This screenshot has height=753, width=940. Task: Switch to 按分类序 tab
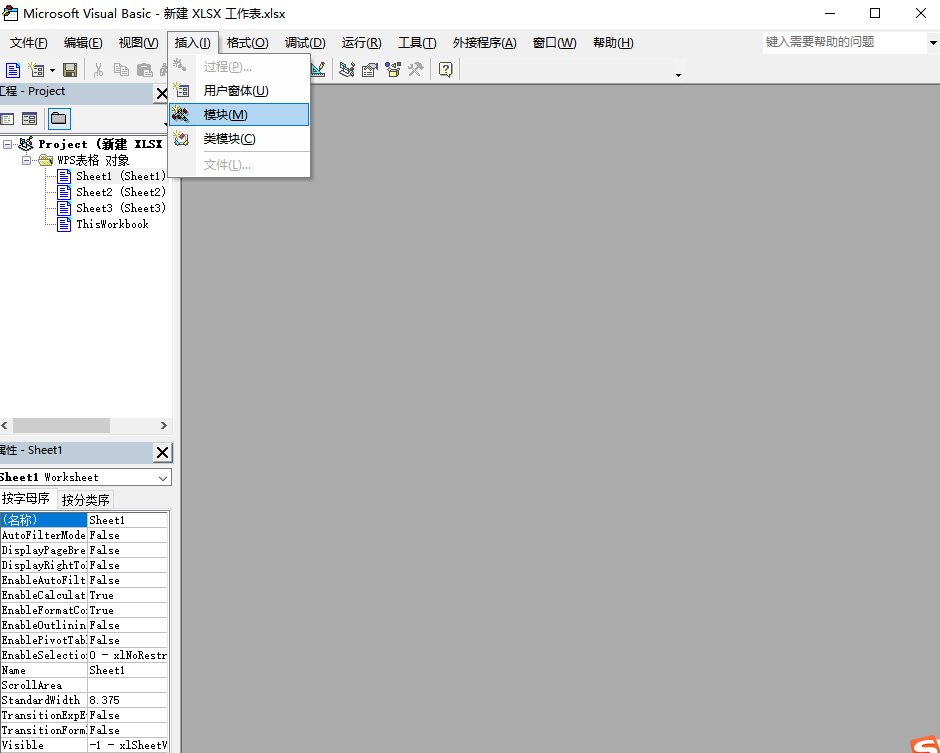coord(85,499)
